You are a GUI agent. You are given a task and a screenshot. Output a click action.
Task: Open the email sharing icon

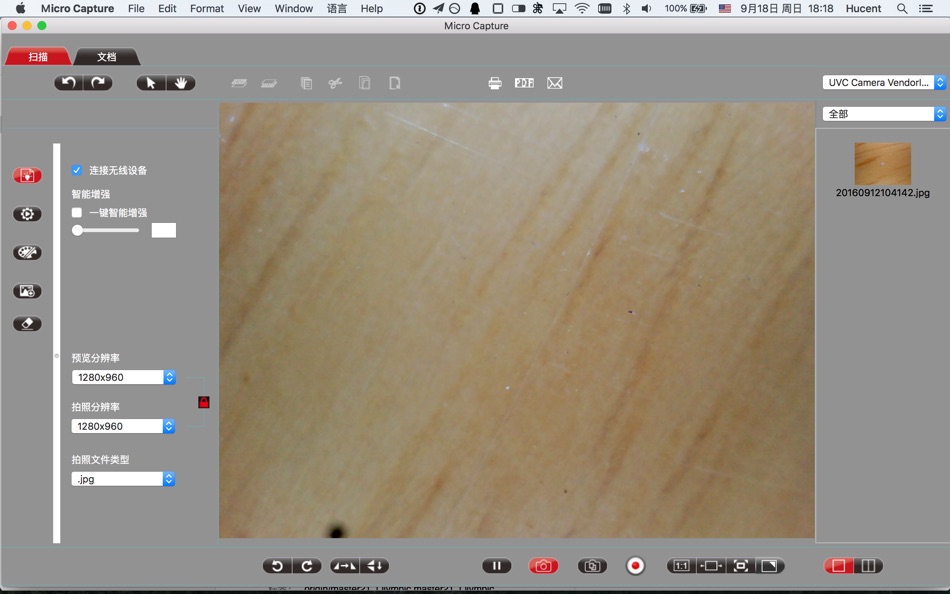click(x=554, y=83)
